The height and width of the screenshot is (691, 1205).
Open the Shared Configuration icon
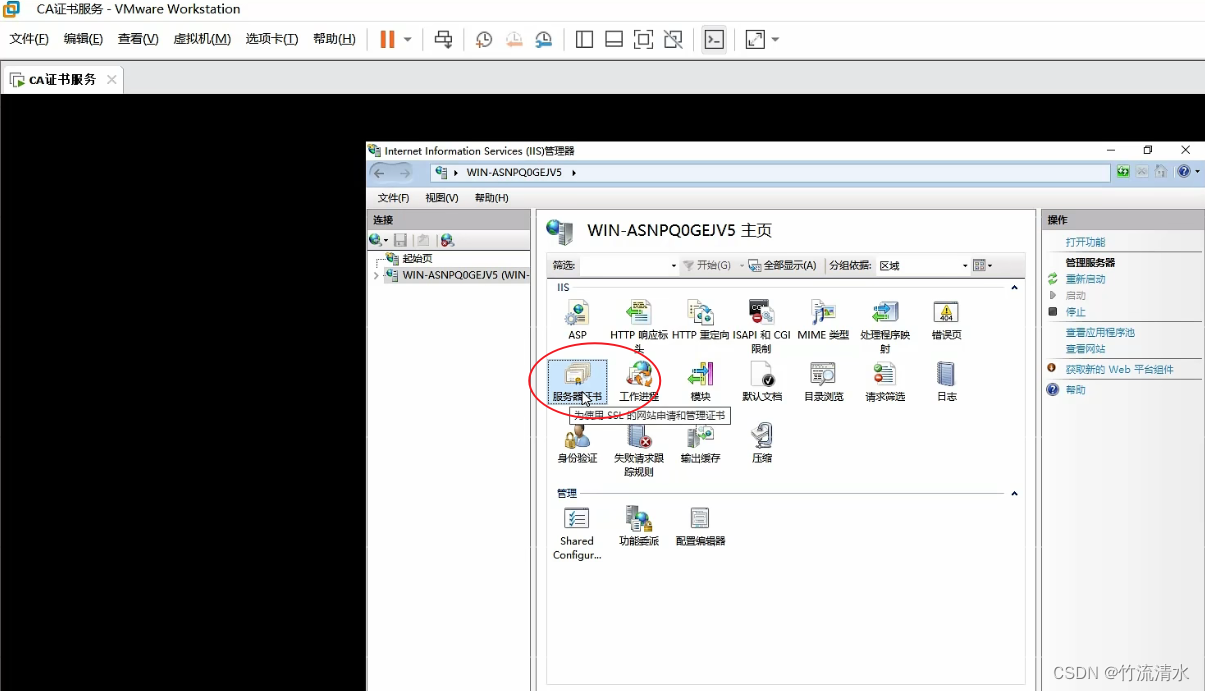[x=577, y=518]
